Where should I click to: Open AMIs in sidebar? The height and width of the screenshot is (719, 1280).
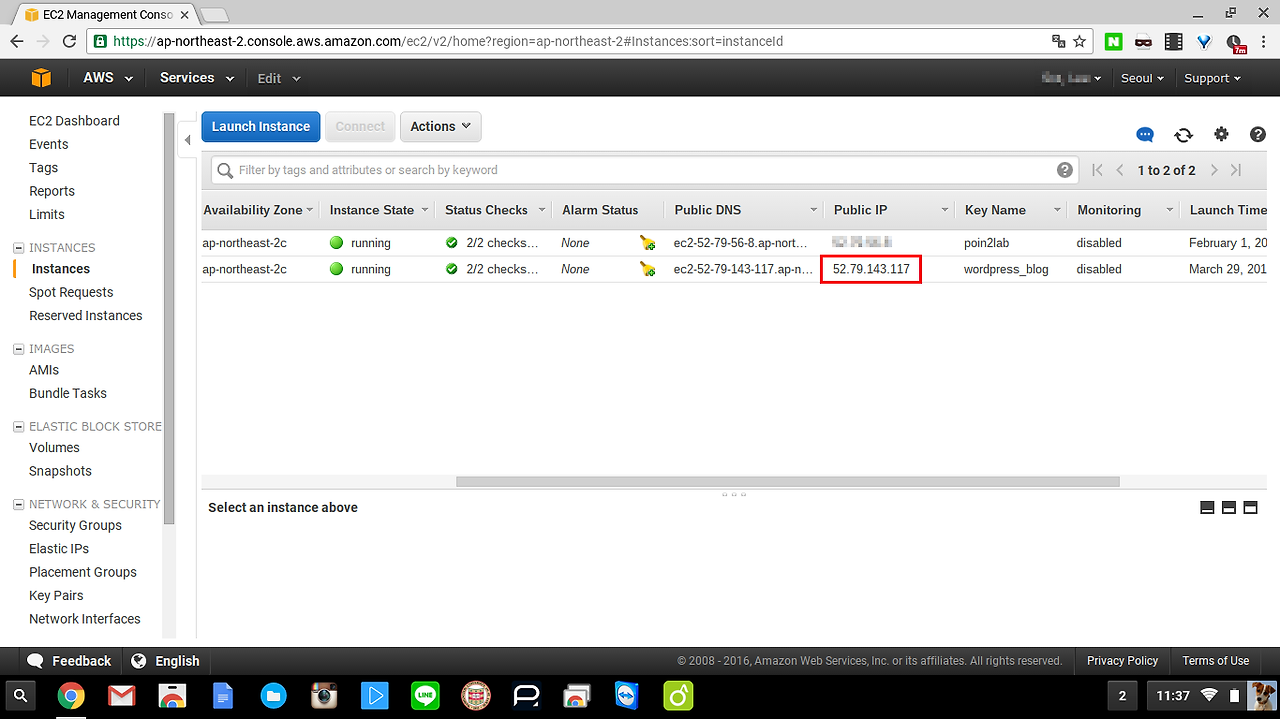[44, 370]
